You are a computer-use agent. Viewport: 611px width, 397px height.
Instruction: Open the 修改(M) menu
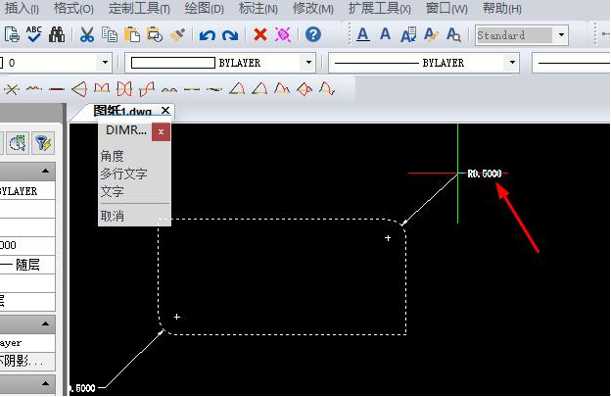(x=313, y=8)
